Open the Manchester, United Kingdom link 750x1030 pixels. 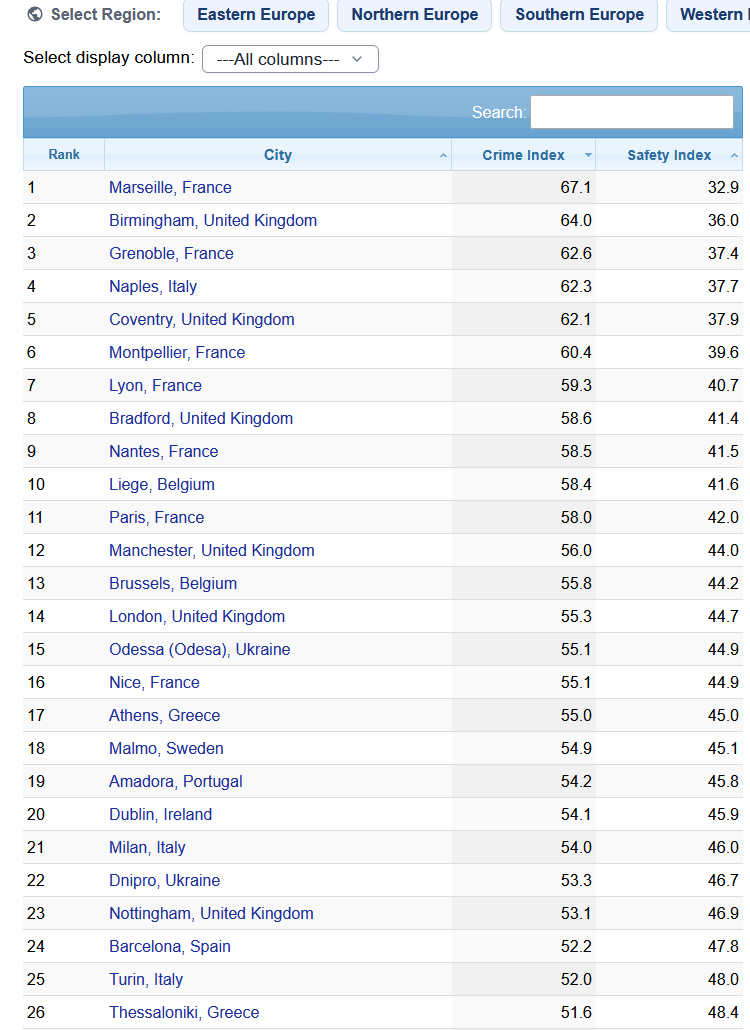tap(211, 550)
